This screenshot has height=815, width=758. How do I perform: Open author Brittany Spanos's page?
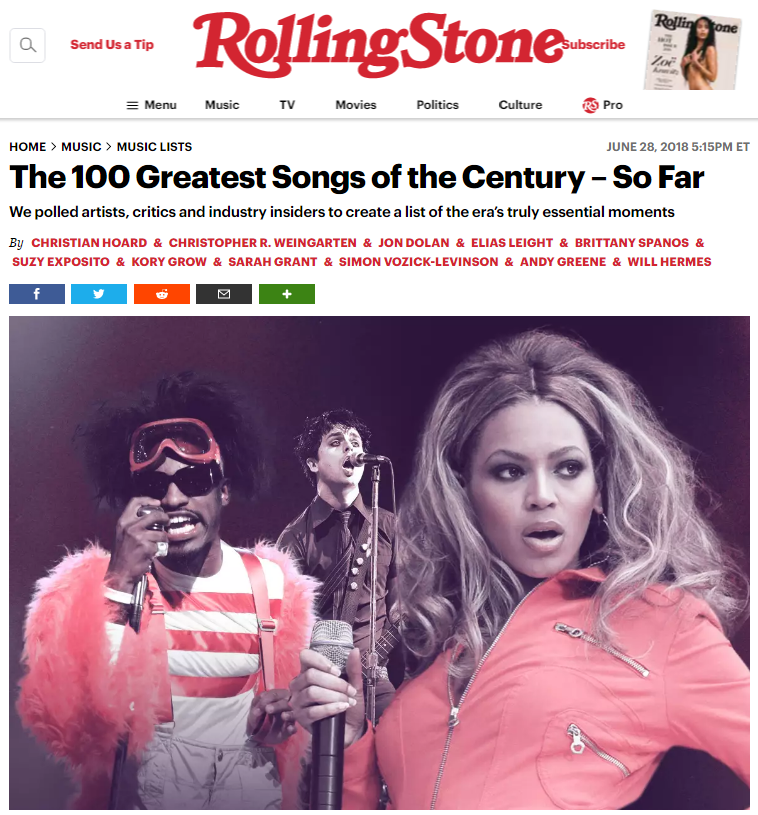pyautogui.click(x=632, y=243)
